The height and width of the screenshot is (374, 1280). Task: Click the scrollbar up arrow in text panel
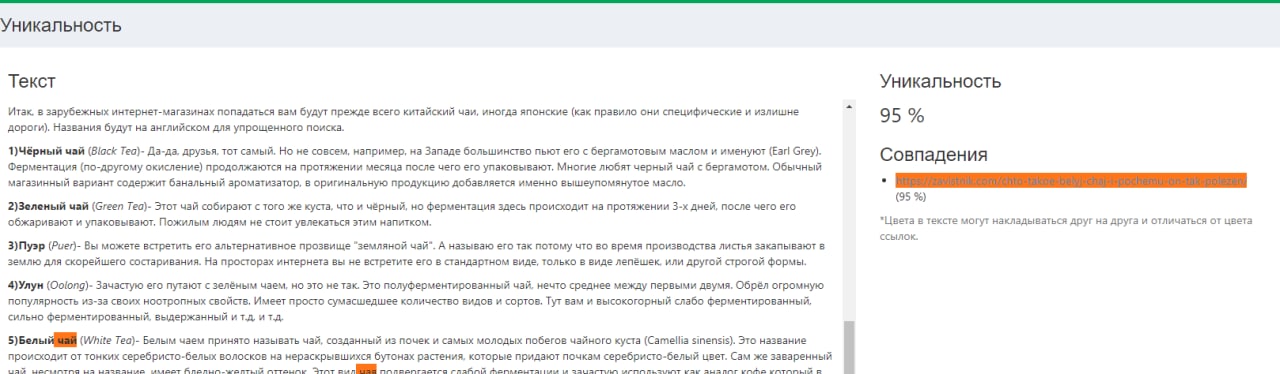pos(850,106)
